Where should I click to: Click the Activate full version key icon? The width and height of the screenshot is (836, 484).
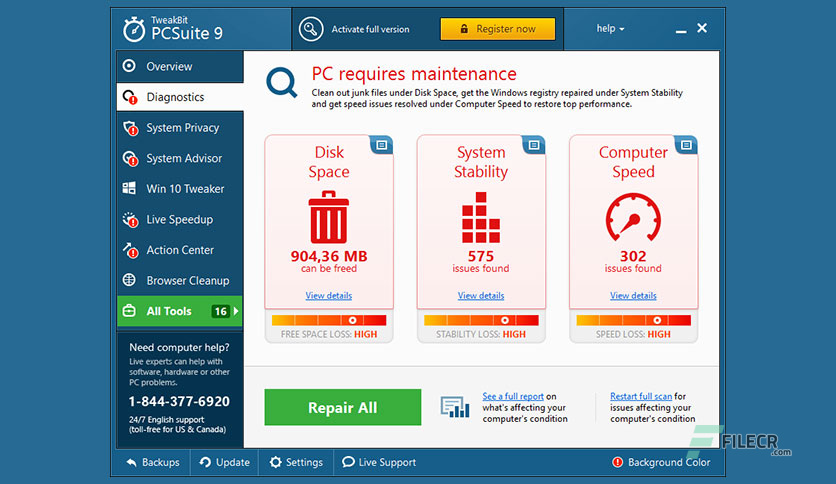[311, 29]
